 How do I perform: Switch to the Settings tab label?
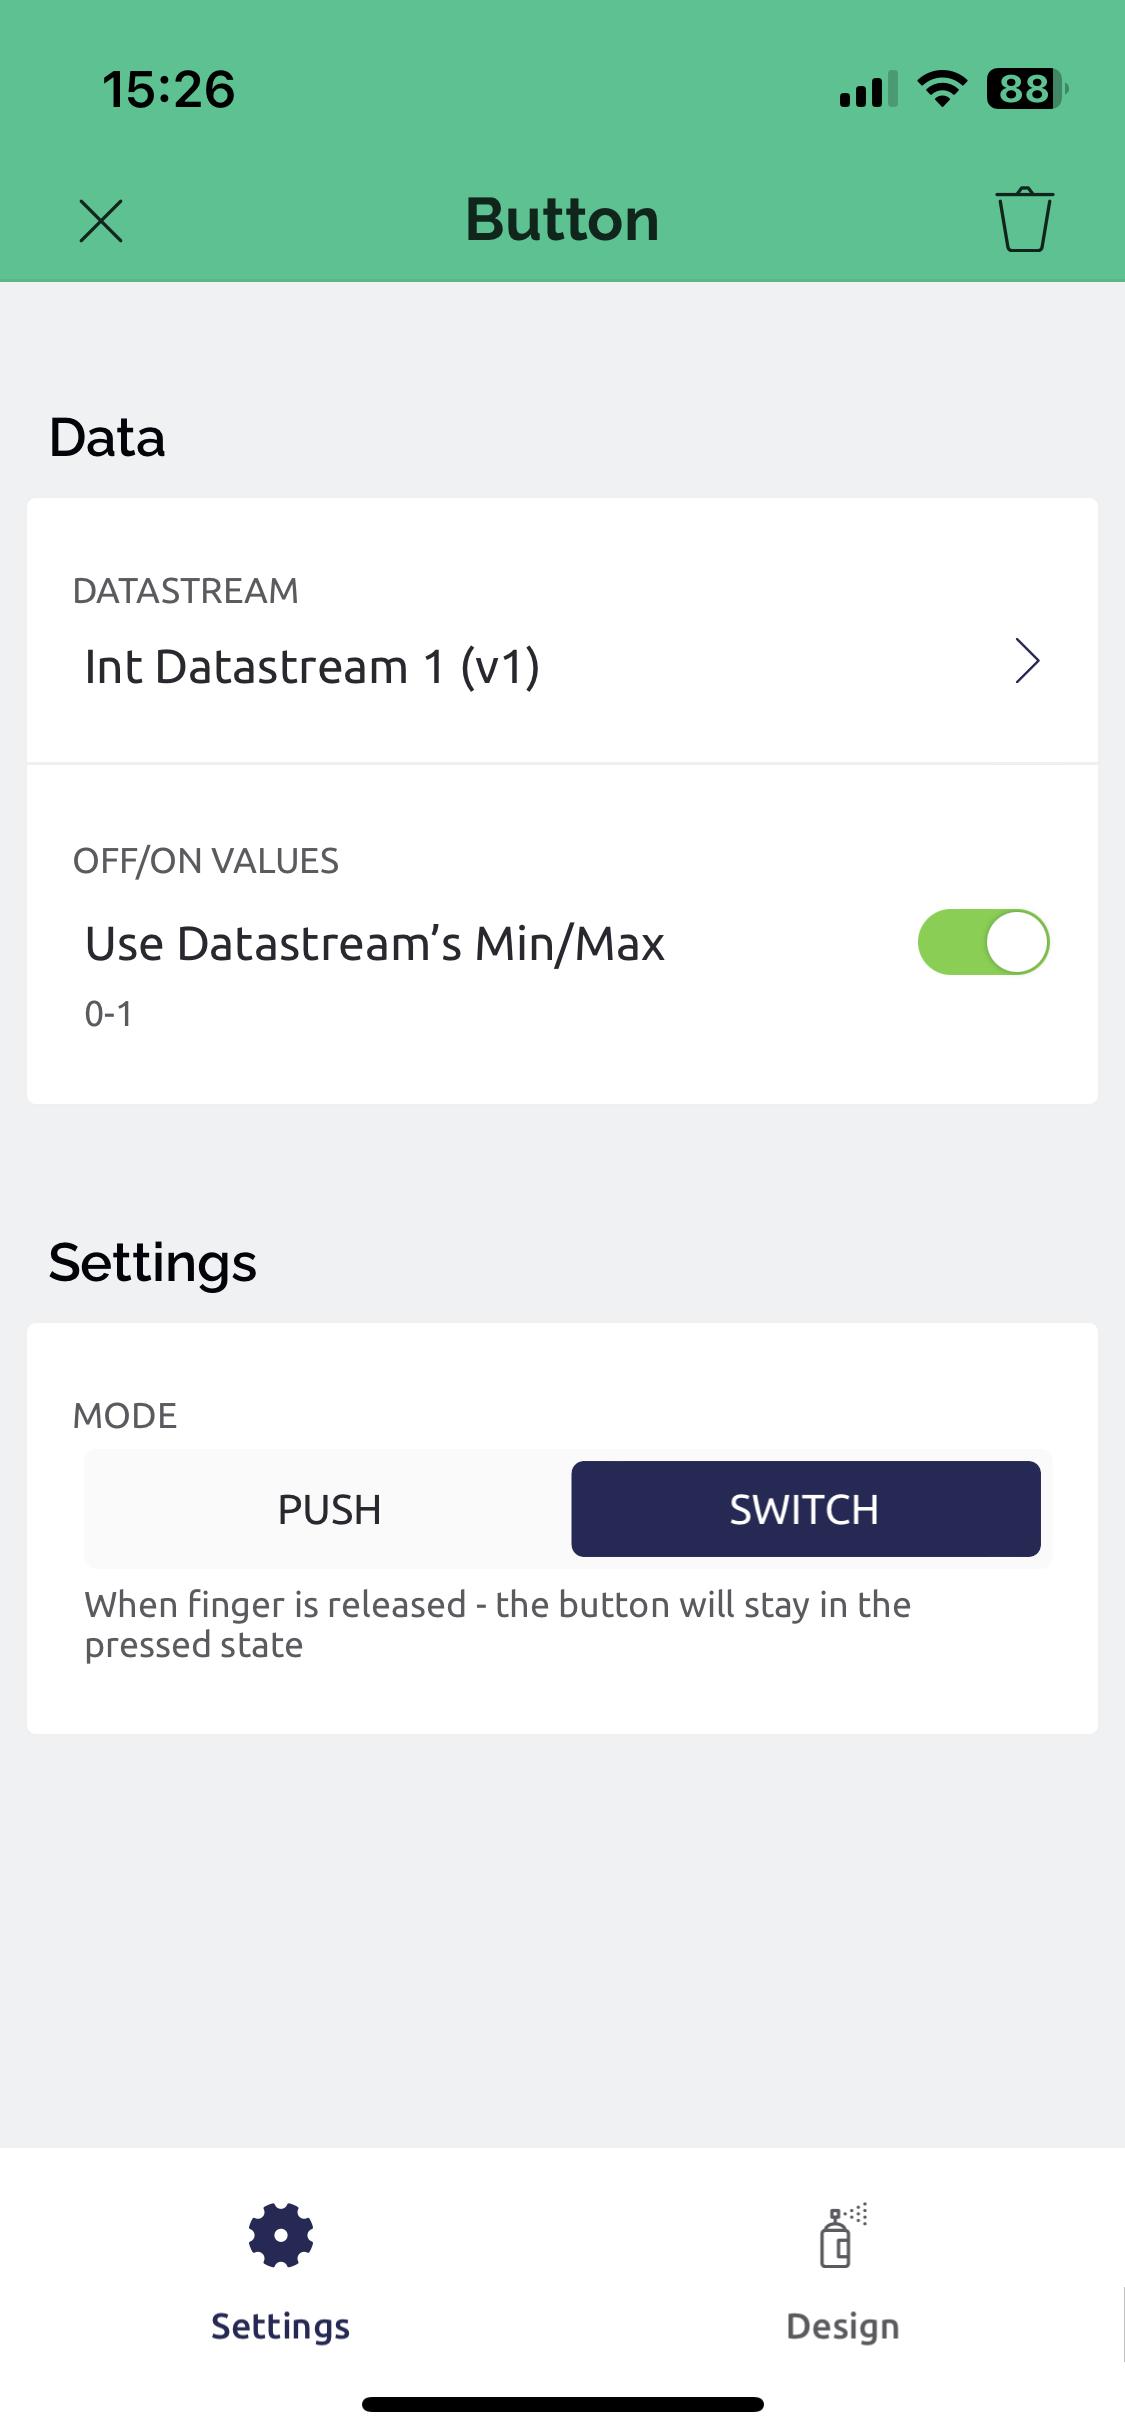pyautogui.click(x=281, y=2326)
